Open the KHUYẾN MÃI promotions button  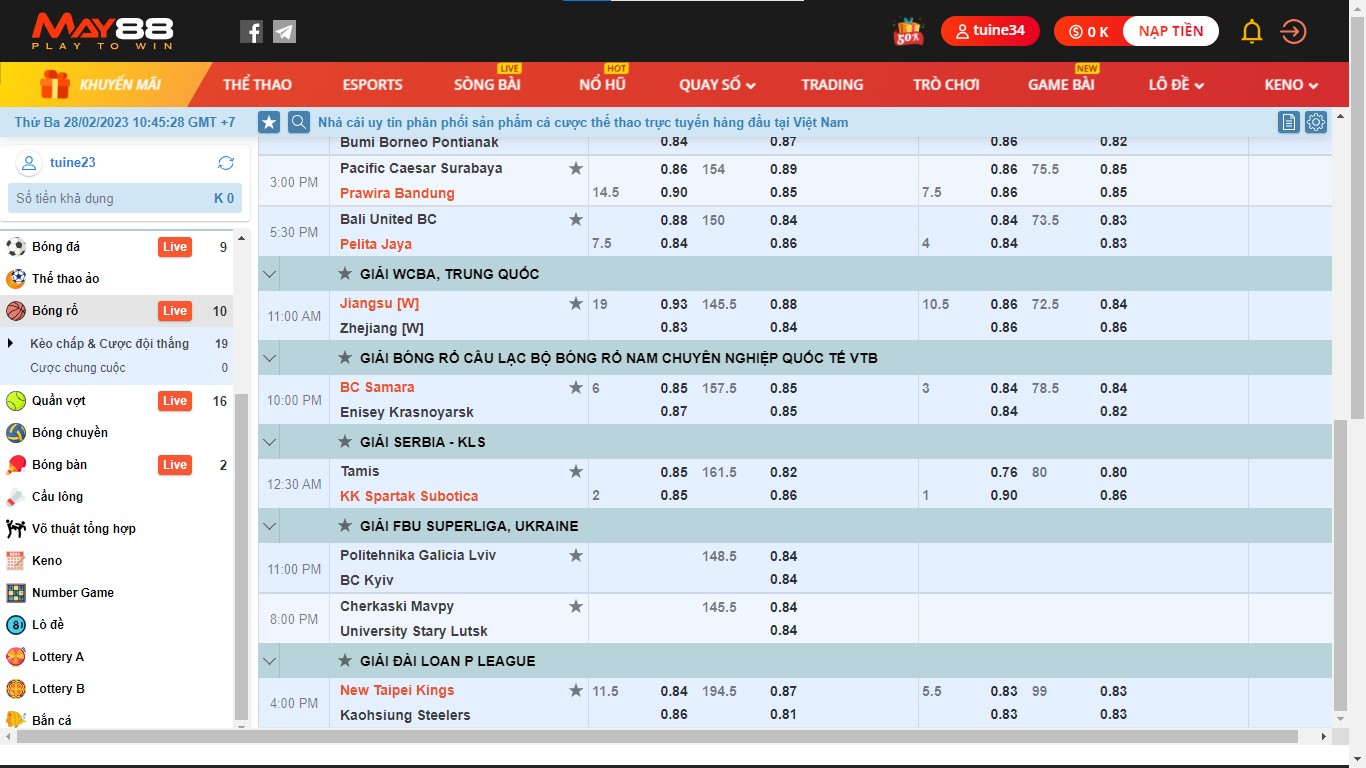[105, 85]
